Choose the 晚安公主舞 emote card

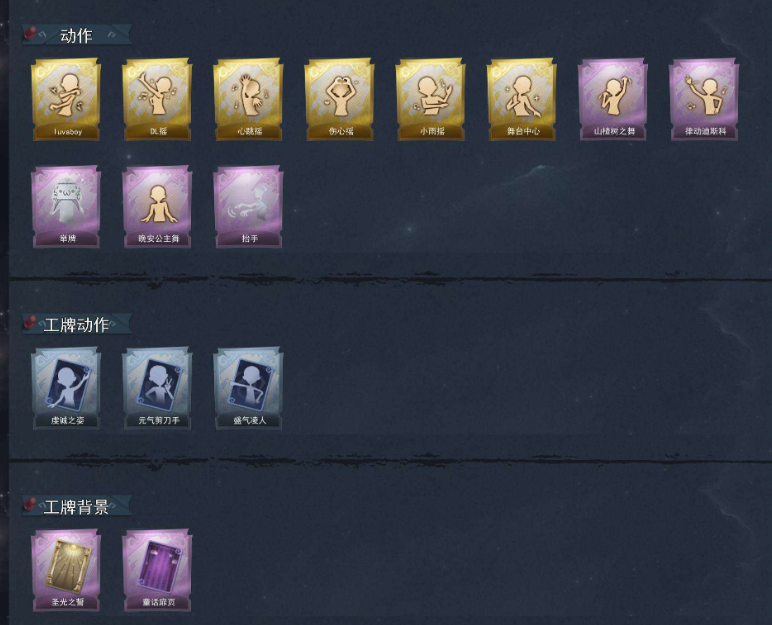point(157,207)
